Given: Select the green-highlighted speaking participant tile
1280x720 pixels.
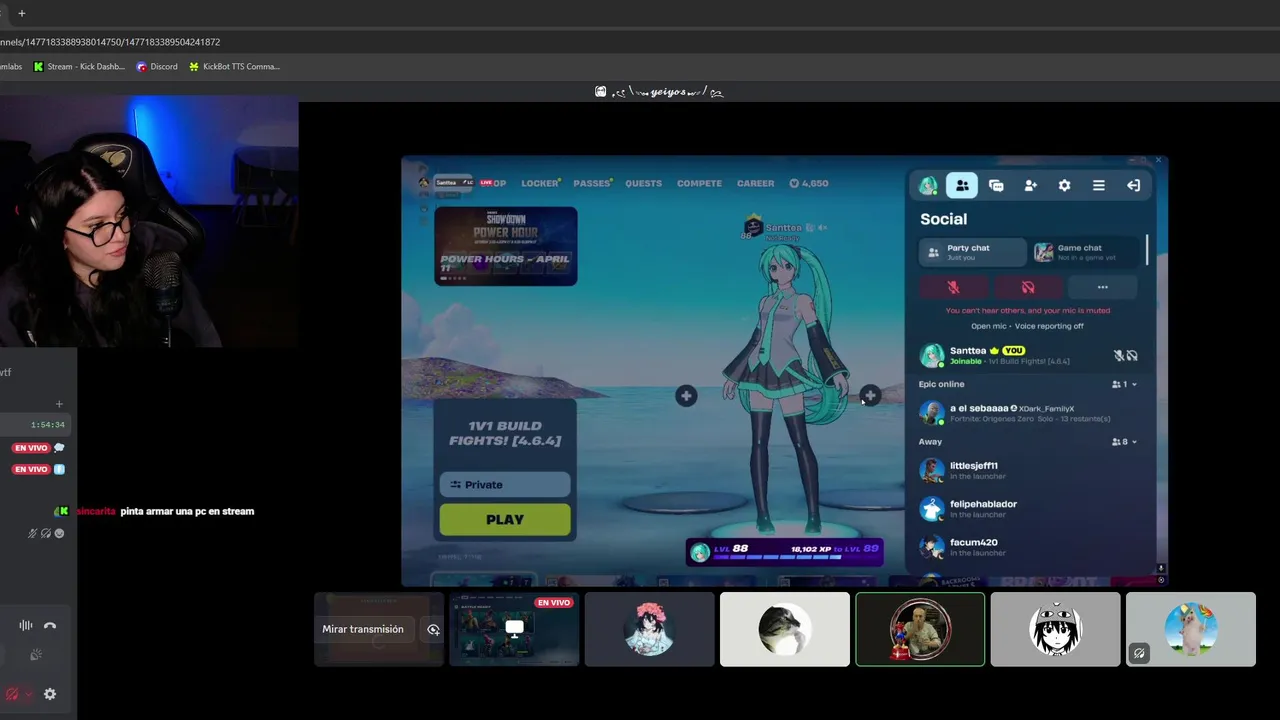Looking at the screenshot, I should click(x=920, y=629).
